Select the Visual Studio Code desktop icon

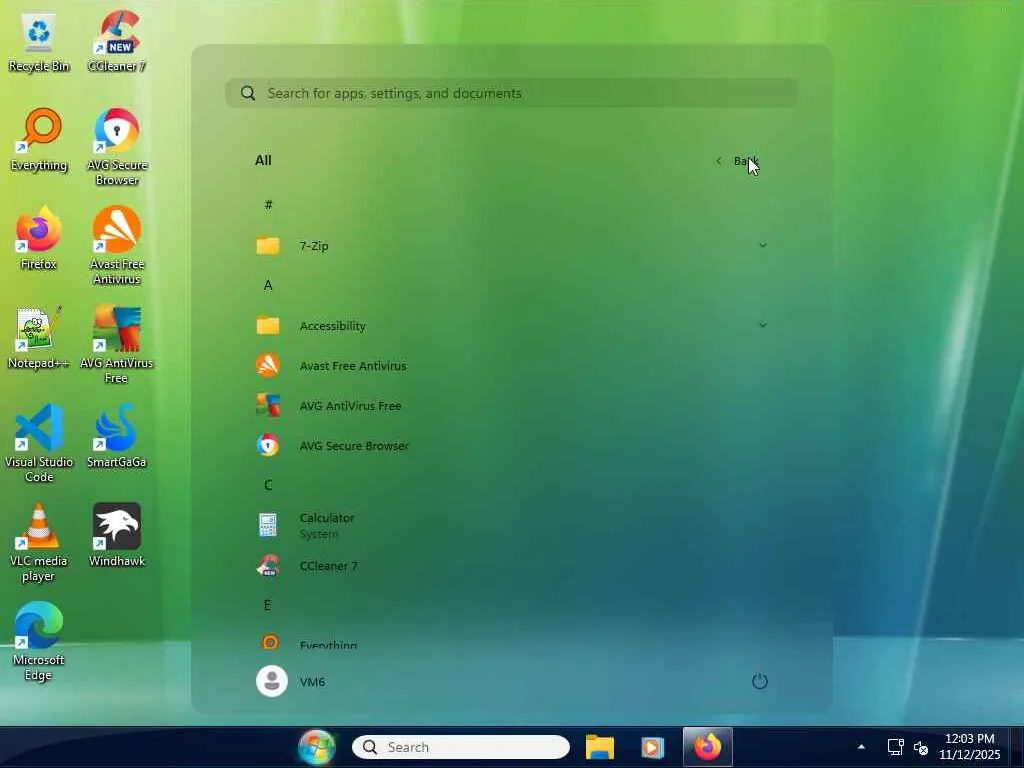point(39,443)
